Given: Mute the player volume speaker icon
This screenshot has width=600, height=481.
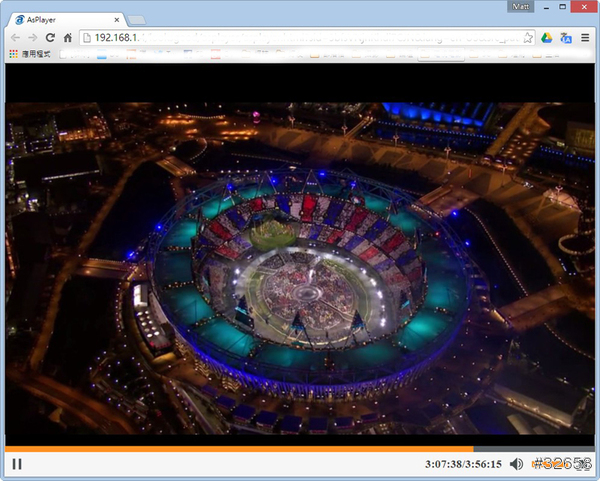Looking at the screenshot, I should coord(516,464).
